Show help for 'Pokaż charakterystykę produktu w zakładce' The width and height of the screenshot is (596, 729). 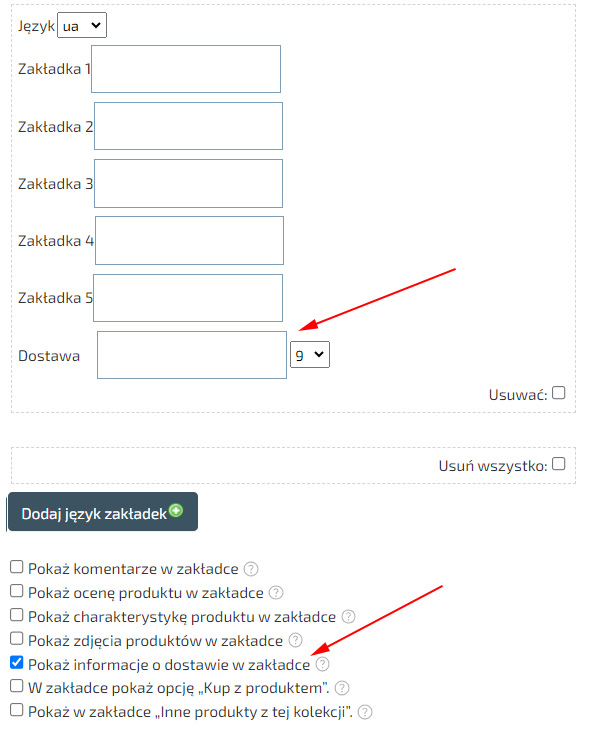pyautogui.click(x=349, y=616)
